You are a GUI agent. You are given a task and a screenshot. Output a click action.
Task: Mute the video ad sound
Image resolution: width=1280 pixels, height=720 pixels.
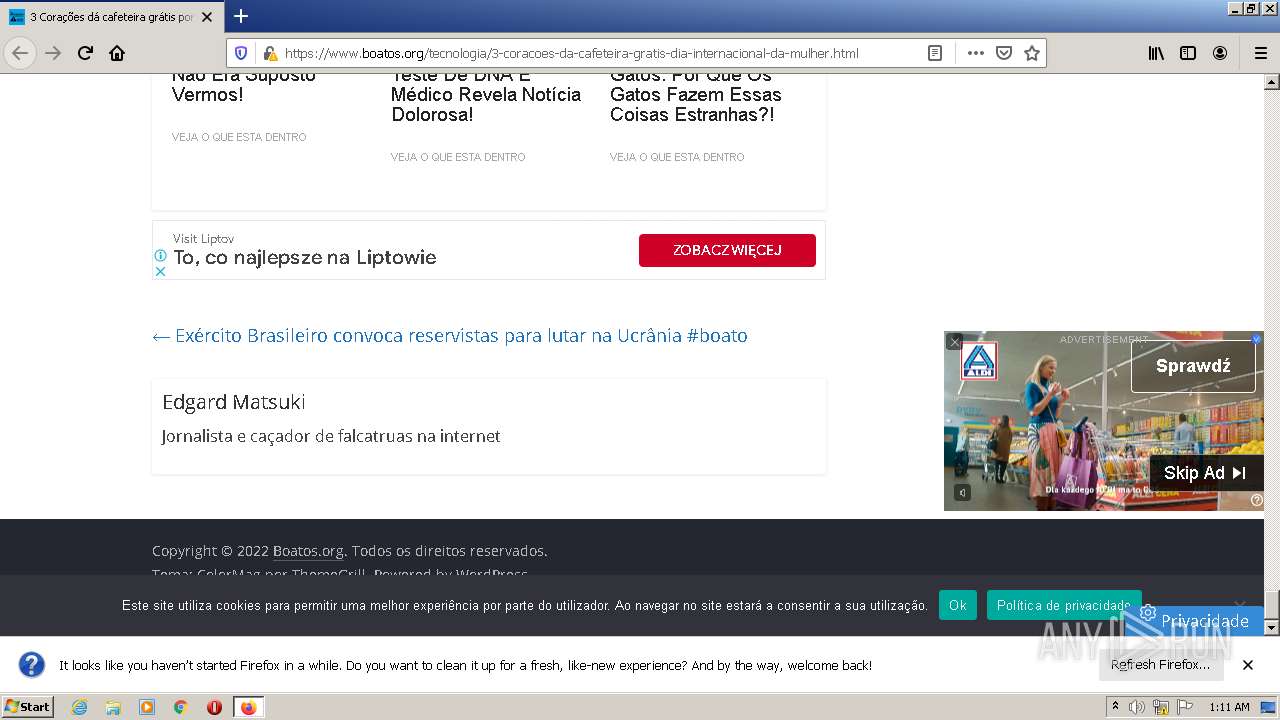point(961,493)
